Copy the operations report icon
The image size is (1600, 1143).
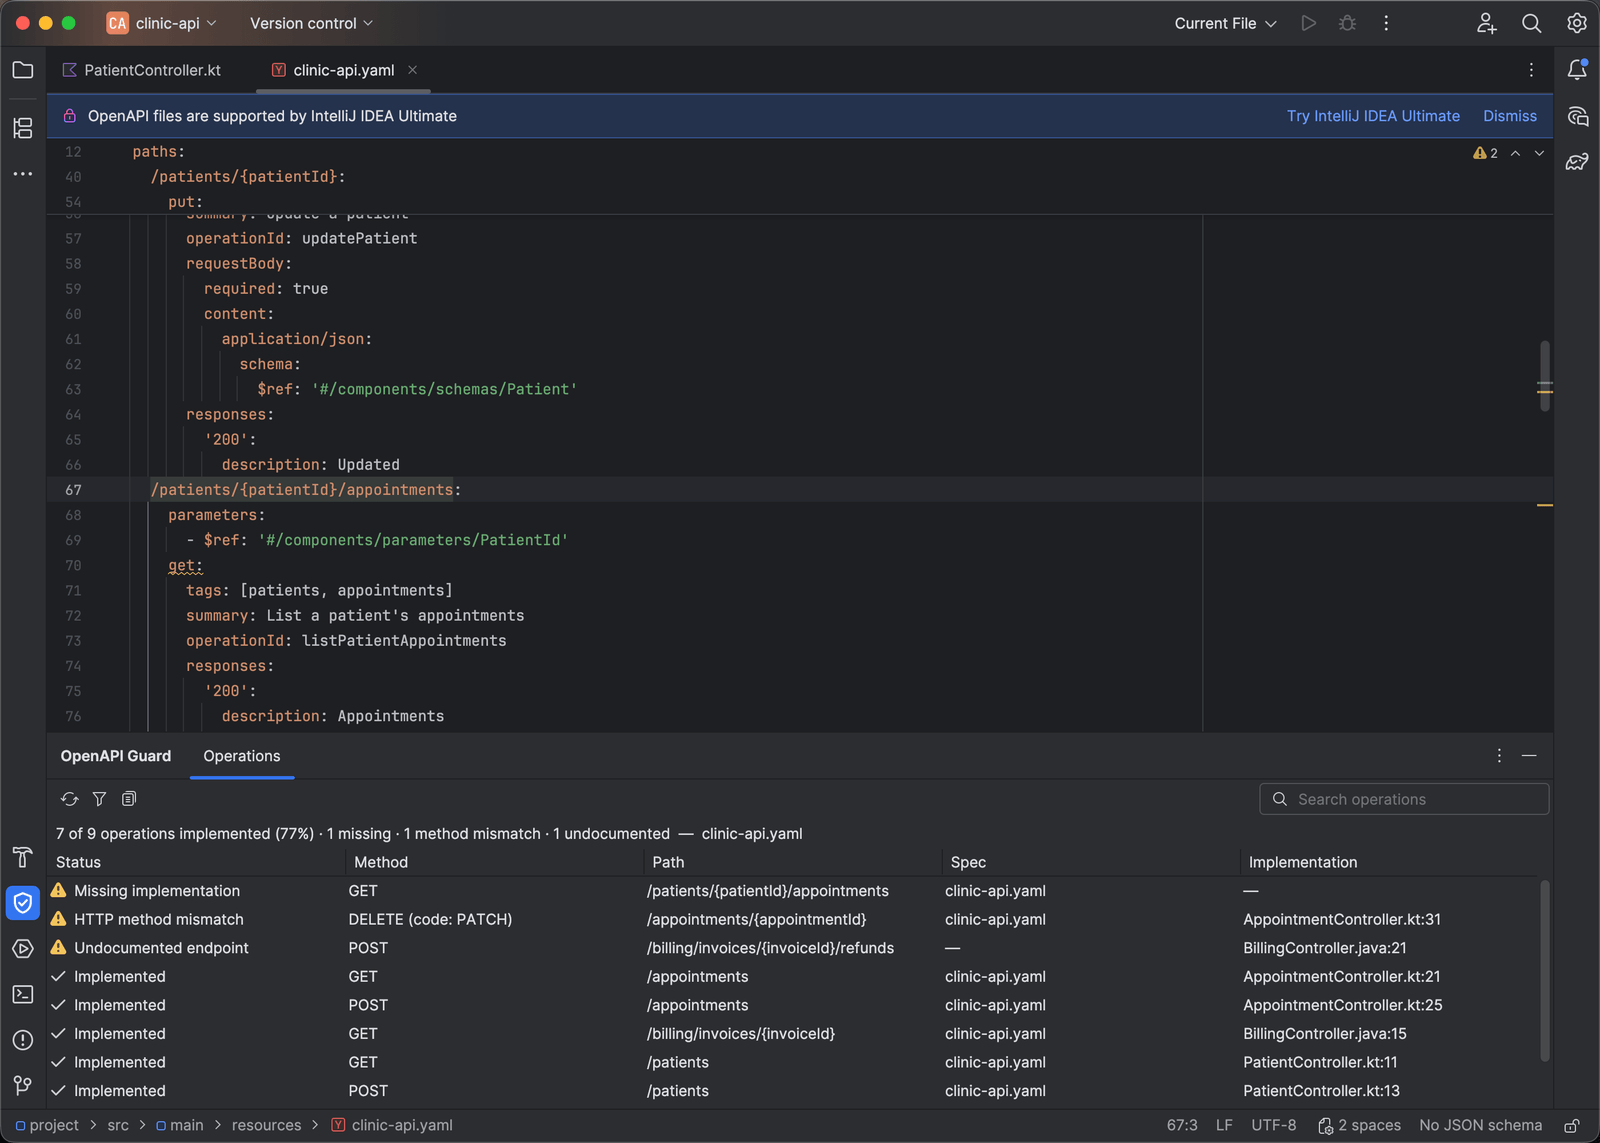point(129,799)
